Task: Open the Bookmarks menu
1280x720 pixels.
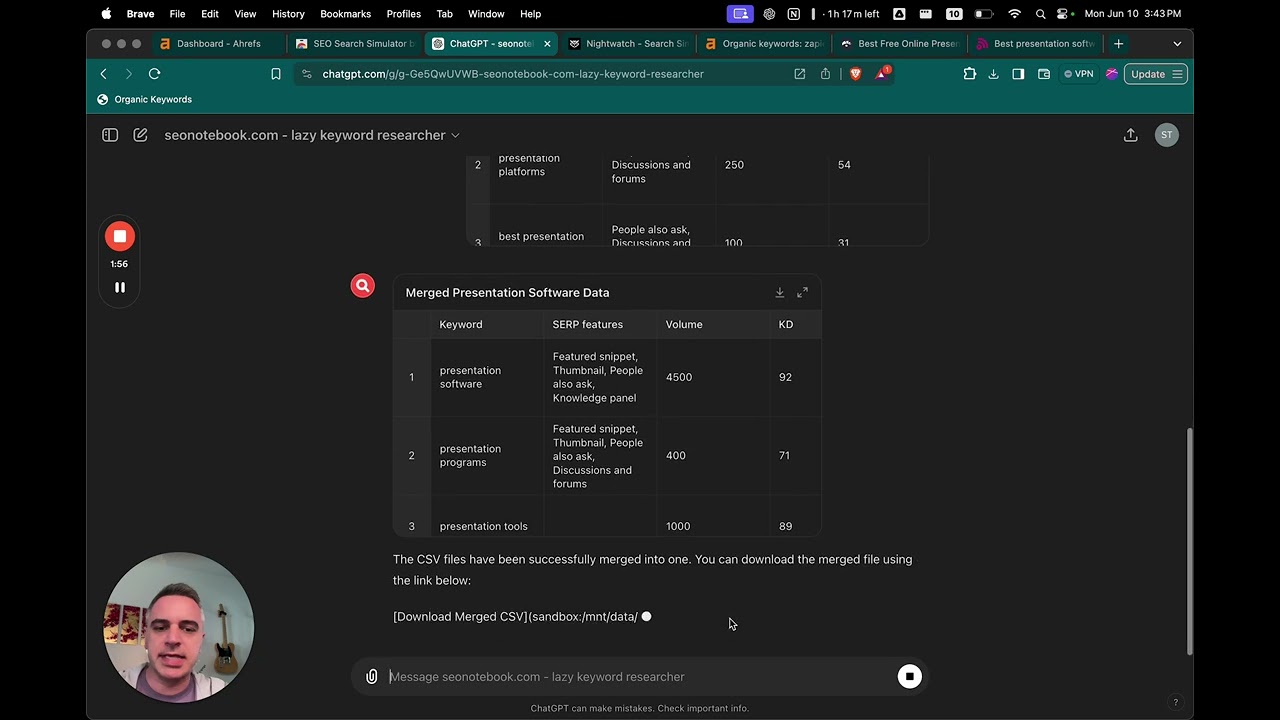Action: [345, 14]
